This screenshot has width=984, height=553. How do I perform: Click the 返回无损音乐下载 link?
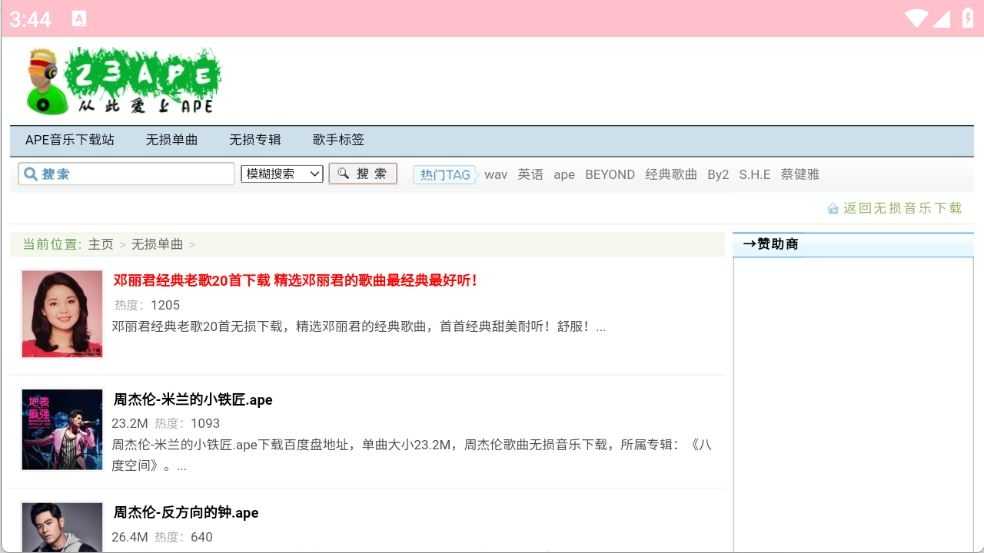coord(902,209)
